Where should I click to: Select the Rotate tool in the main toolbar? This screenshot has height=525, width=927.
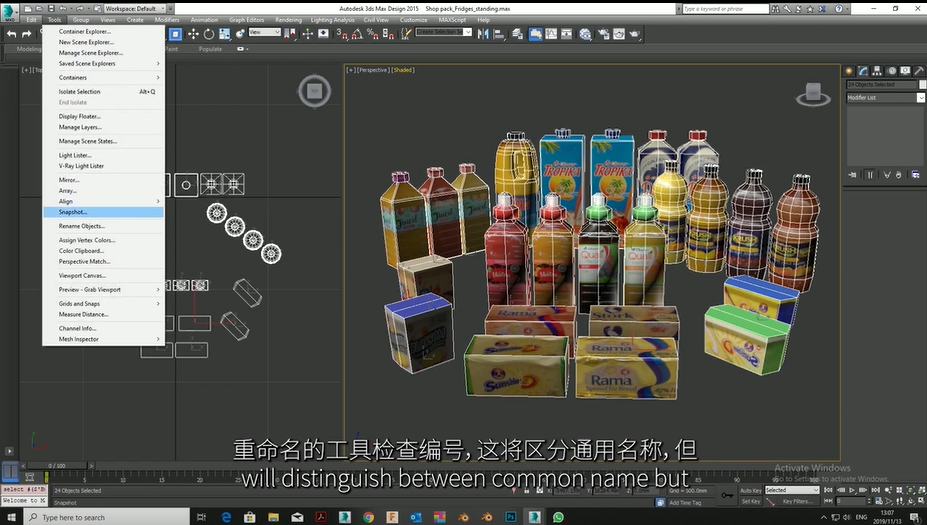(209, 34)
